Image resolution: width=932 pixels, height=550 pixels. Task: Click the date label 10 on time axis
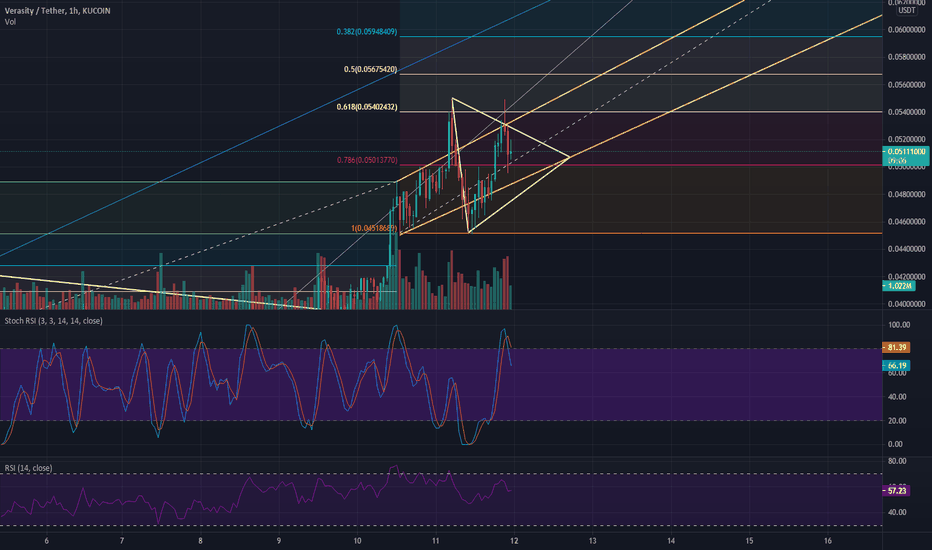tap(357, 541)
